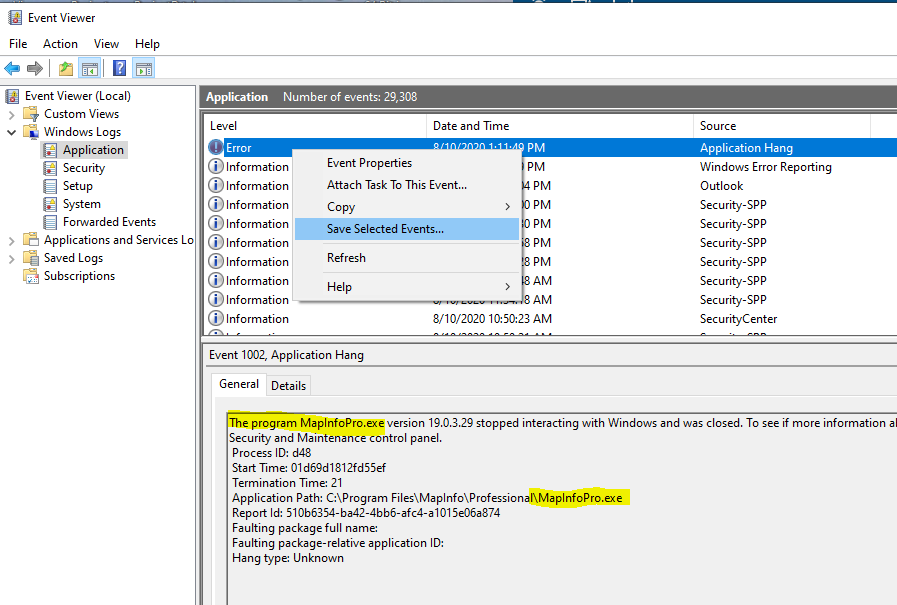897x605 pixels.
Task: Select the Security log
Action: pos(84,168)
